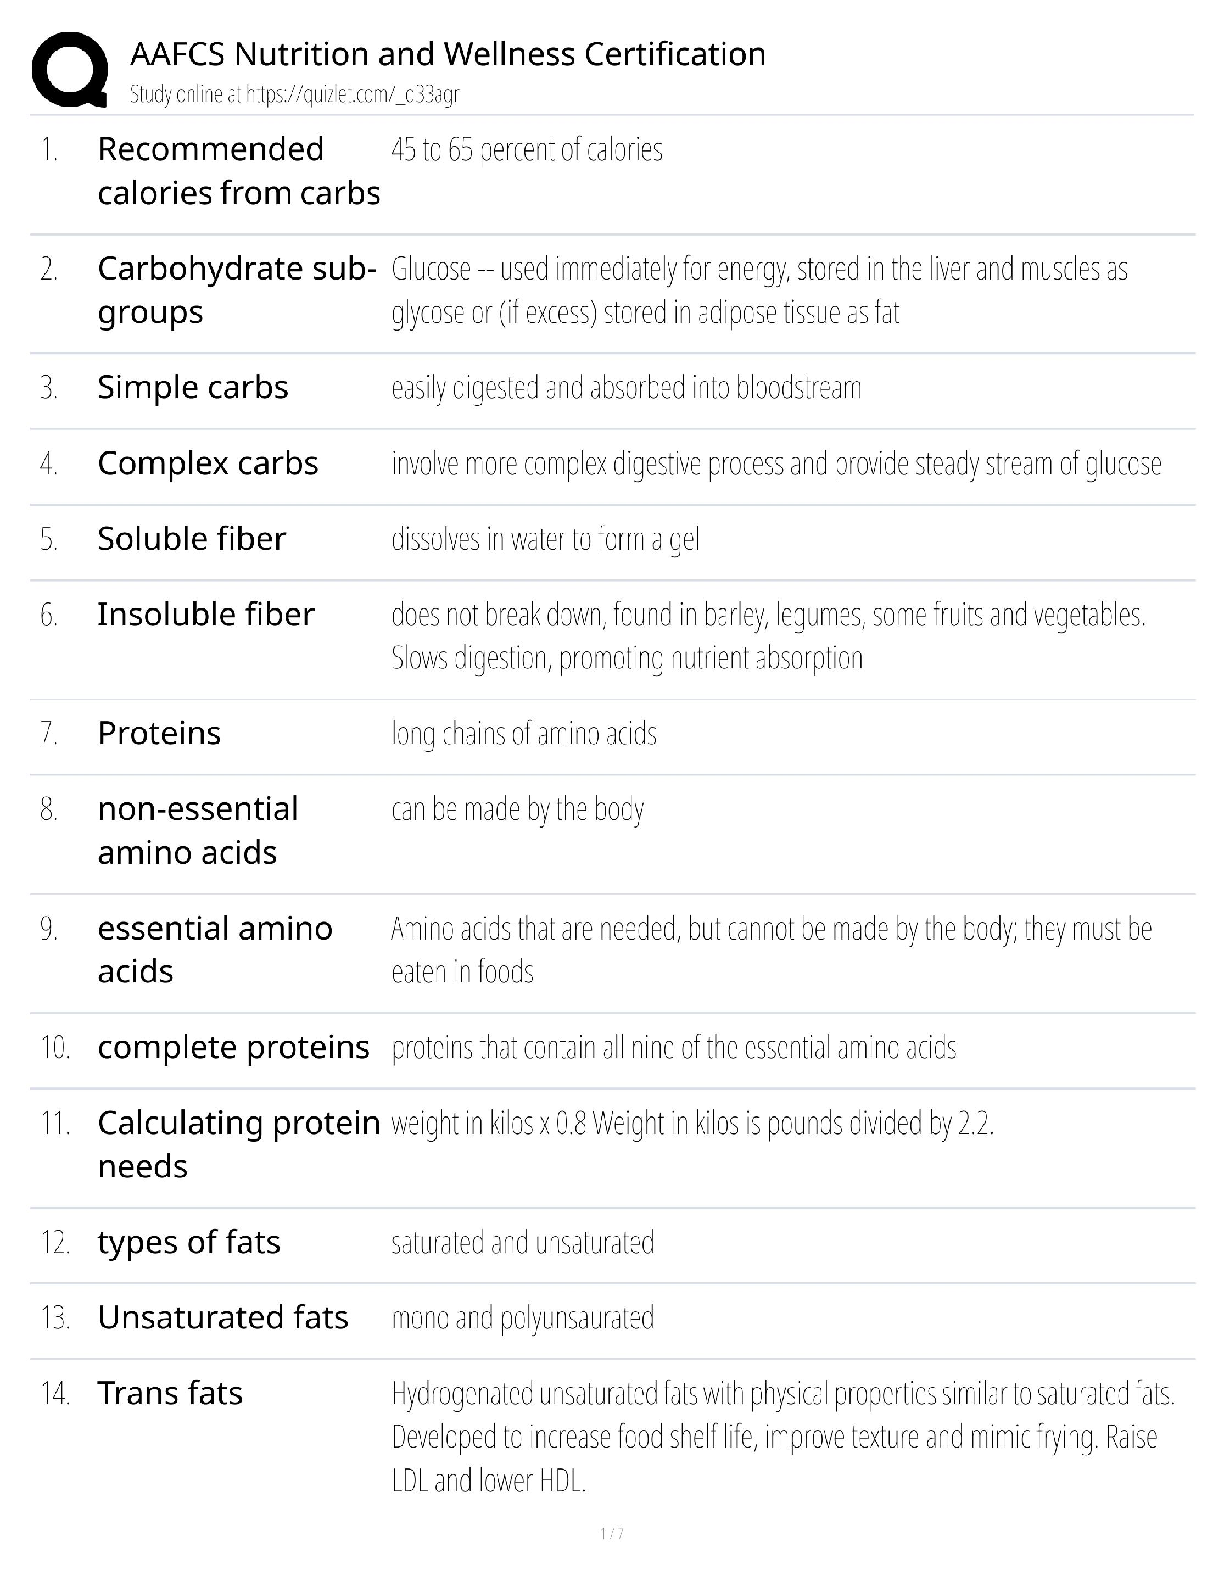Select the essential amino acids term
Screen dimensions: 1224x1584
[215, 949]
